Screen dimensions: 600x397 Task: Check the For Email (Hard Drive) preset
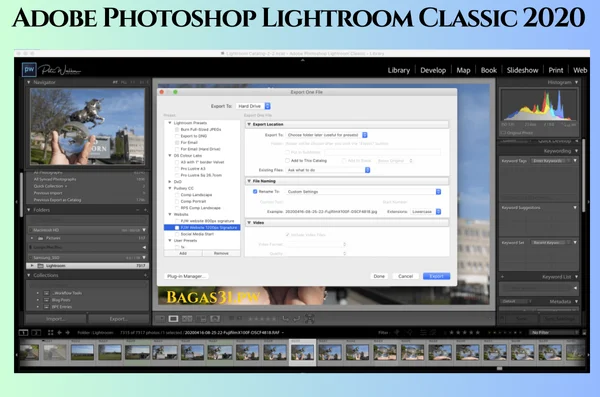[x=177, y=149]
